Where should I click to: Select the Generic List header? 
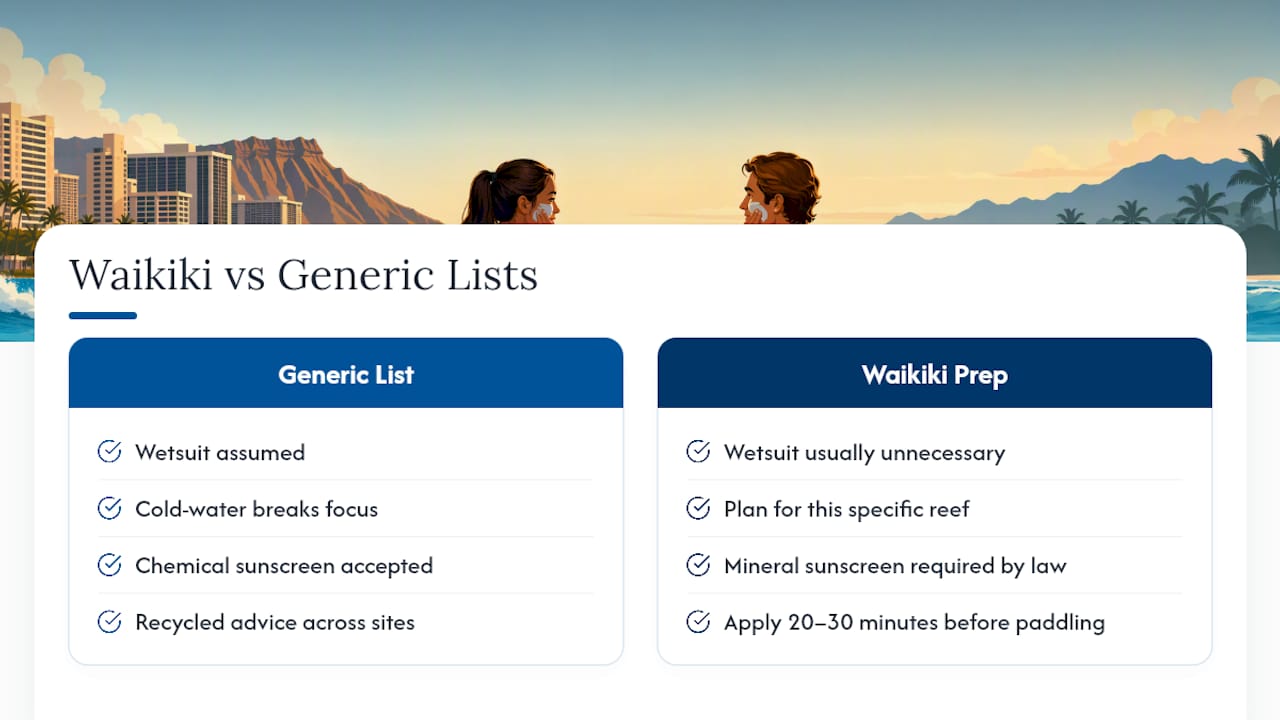click(346, 373)
